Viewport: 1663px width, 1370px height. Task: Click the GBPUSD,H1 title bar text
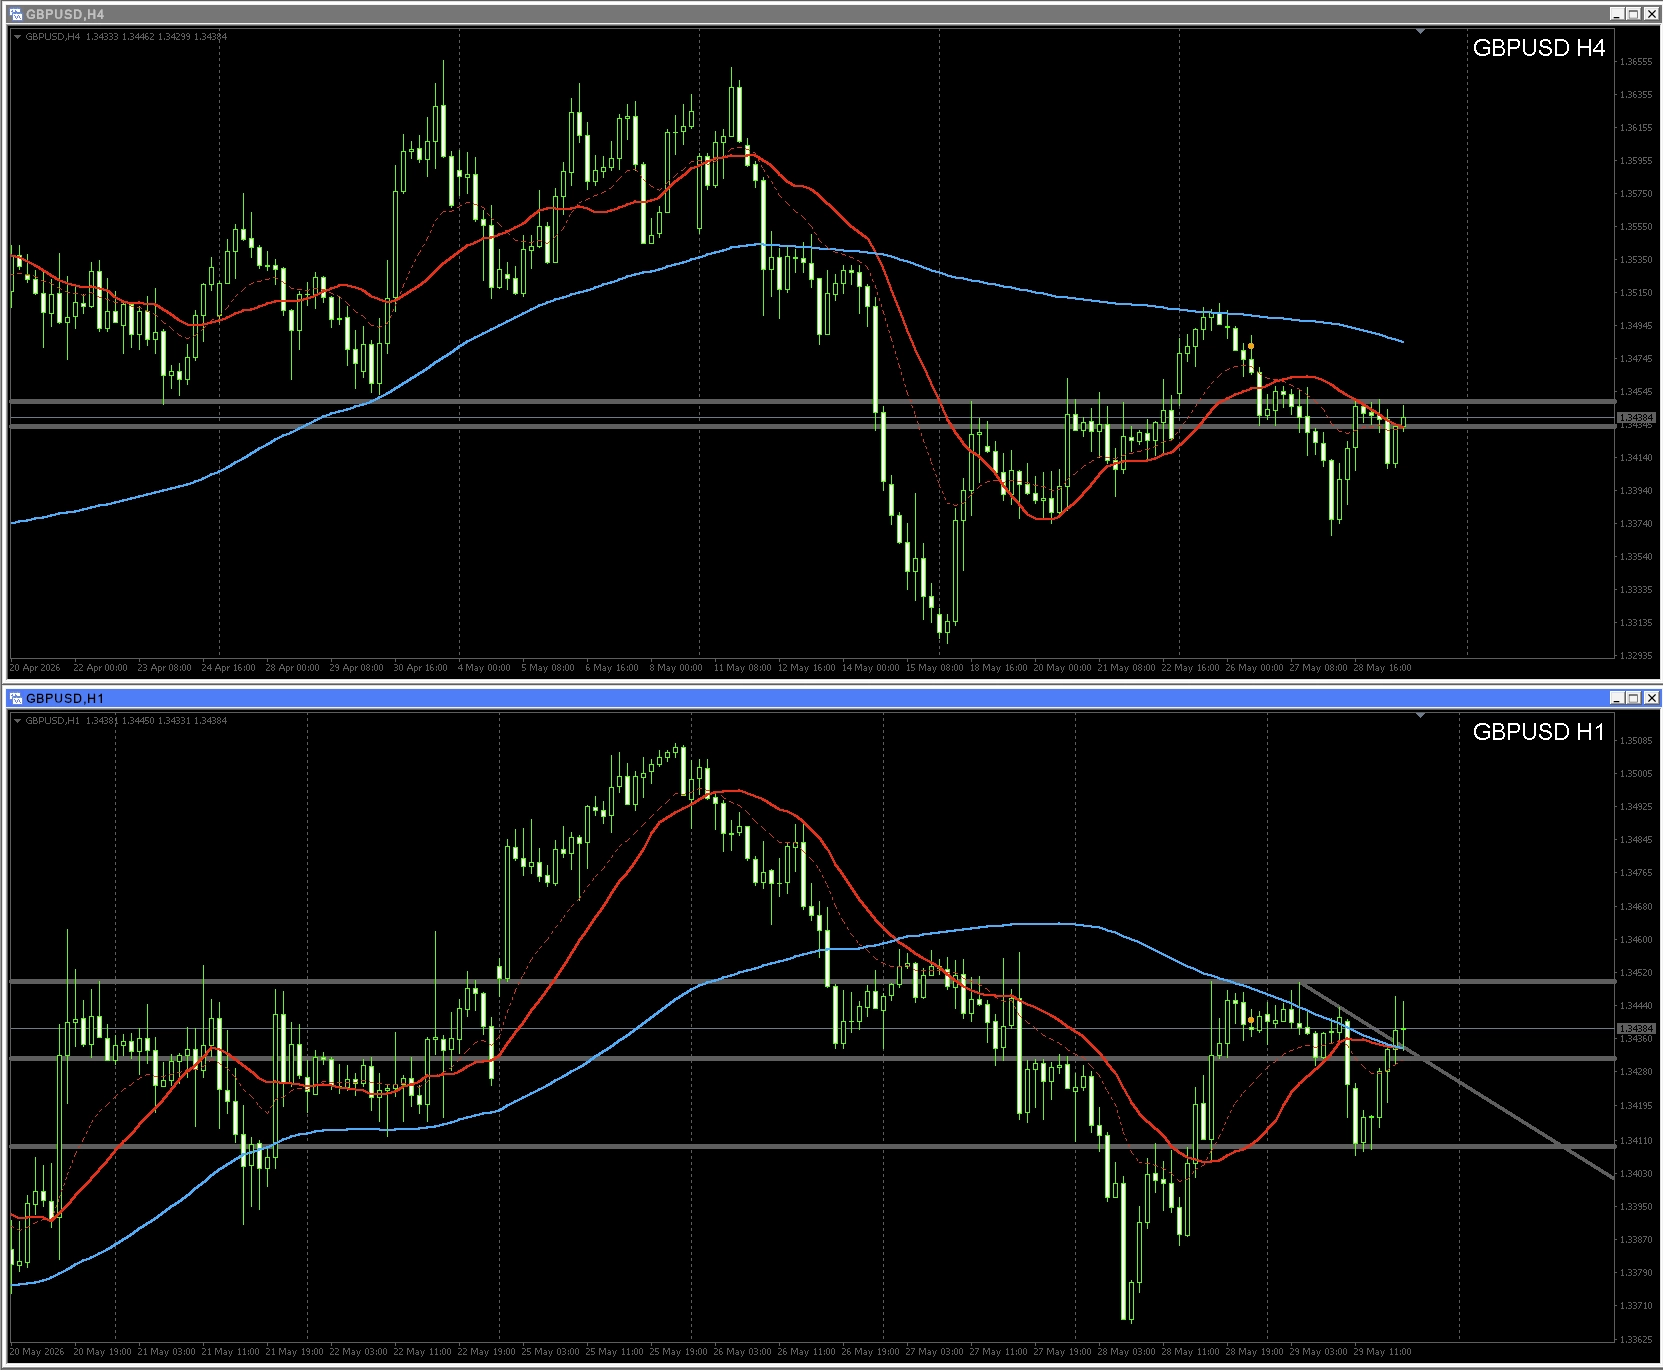64,698
